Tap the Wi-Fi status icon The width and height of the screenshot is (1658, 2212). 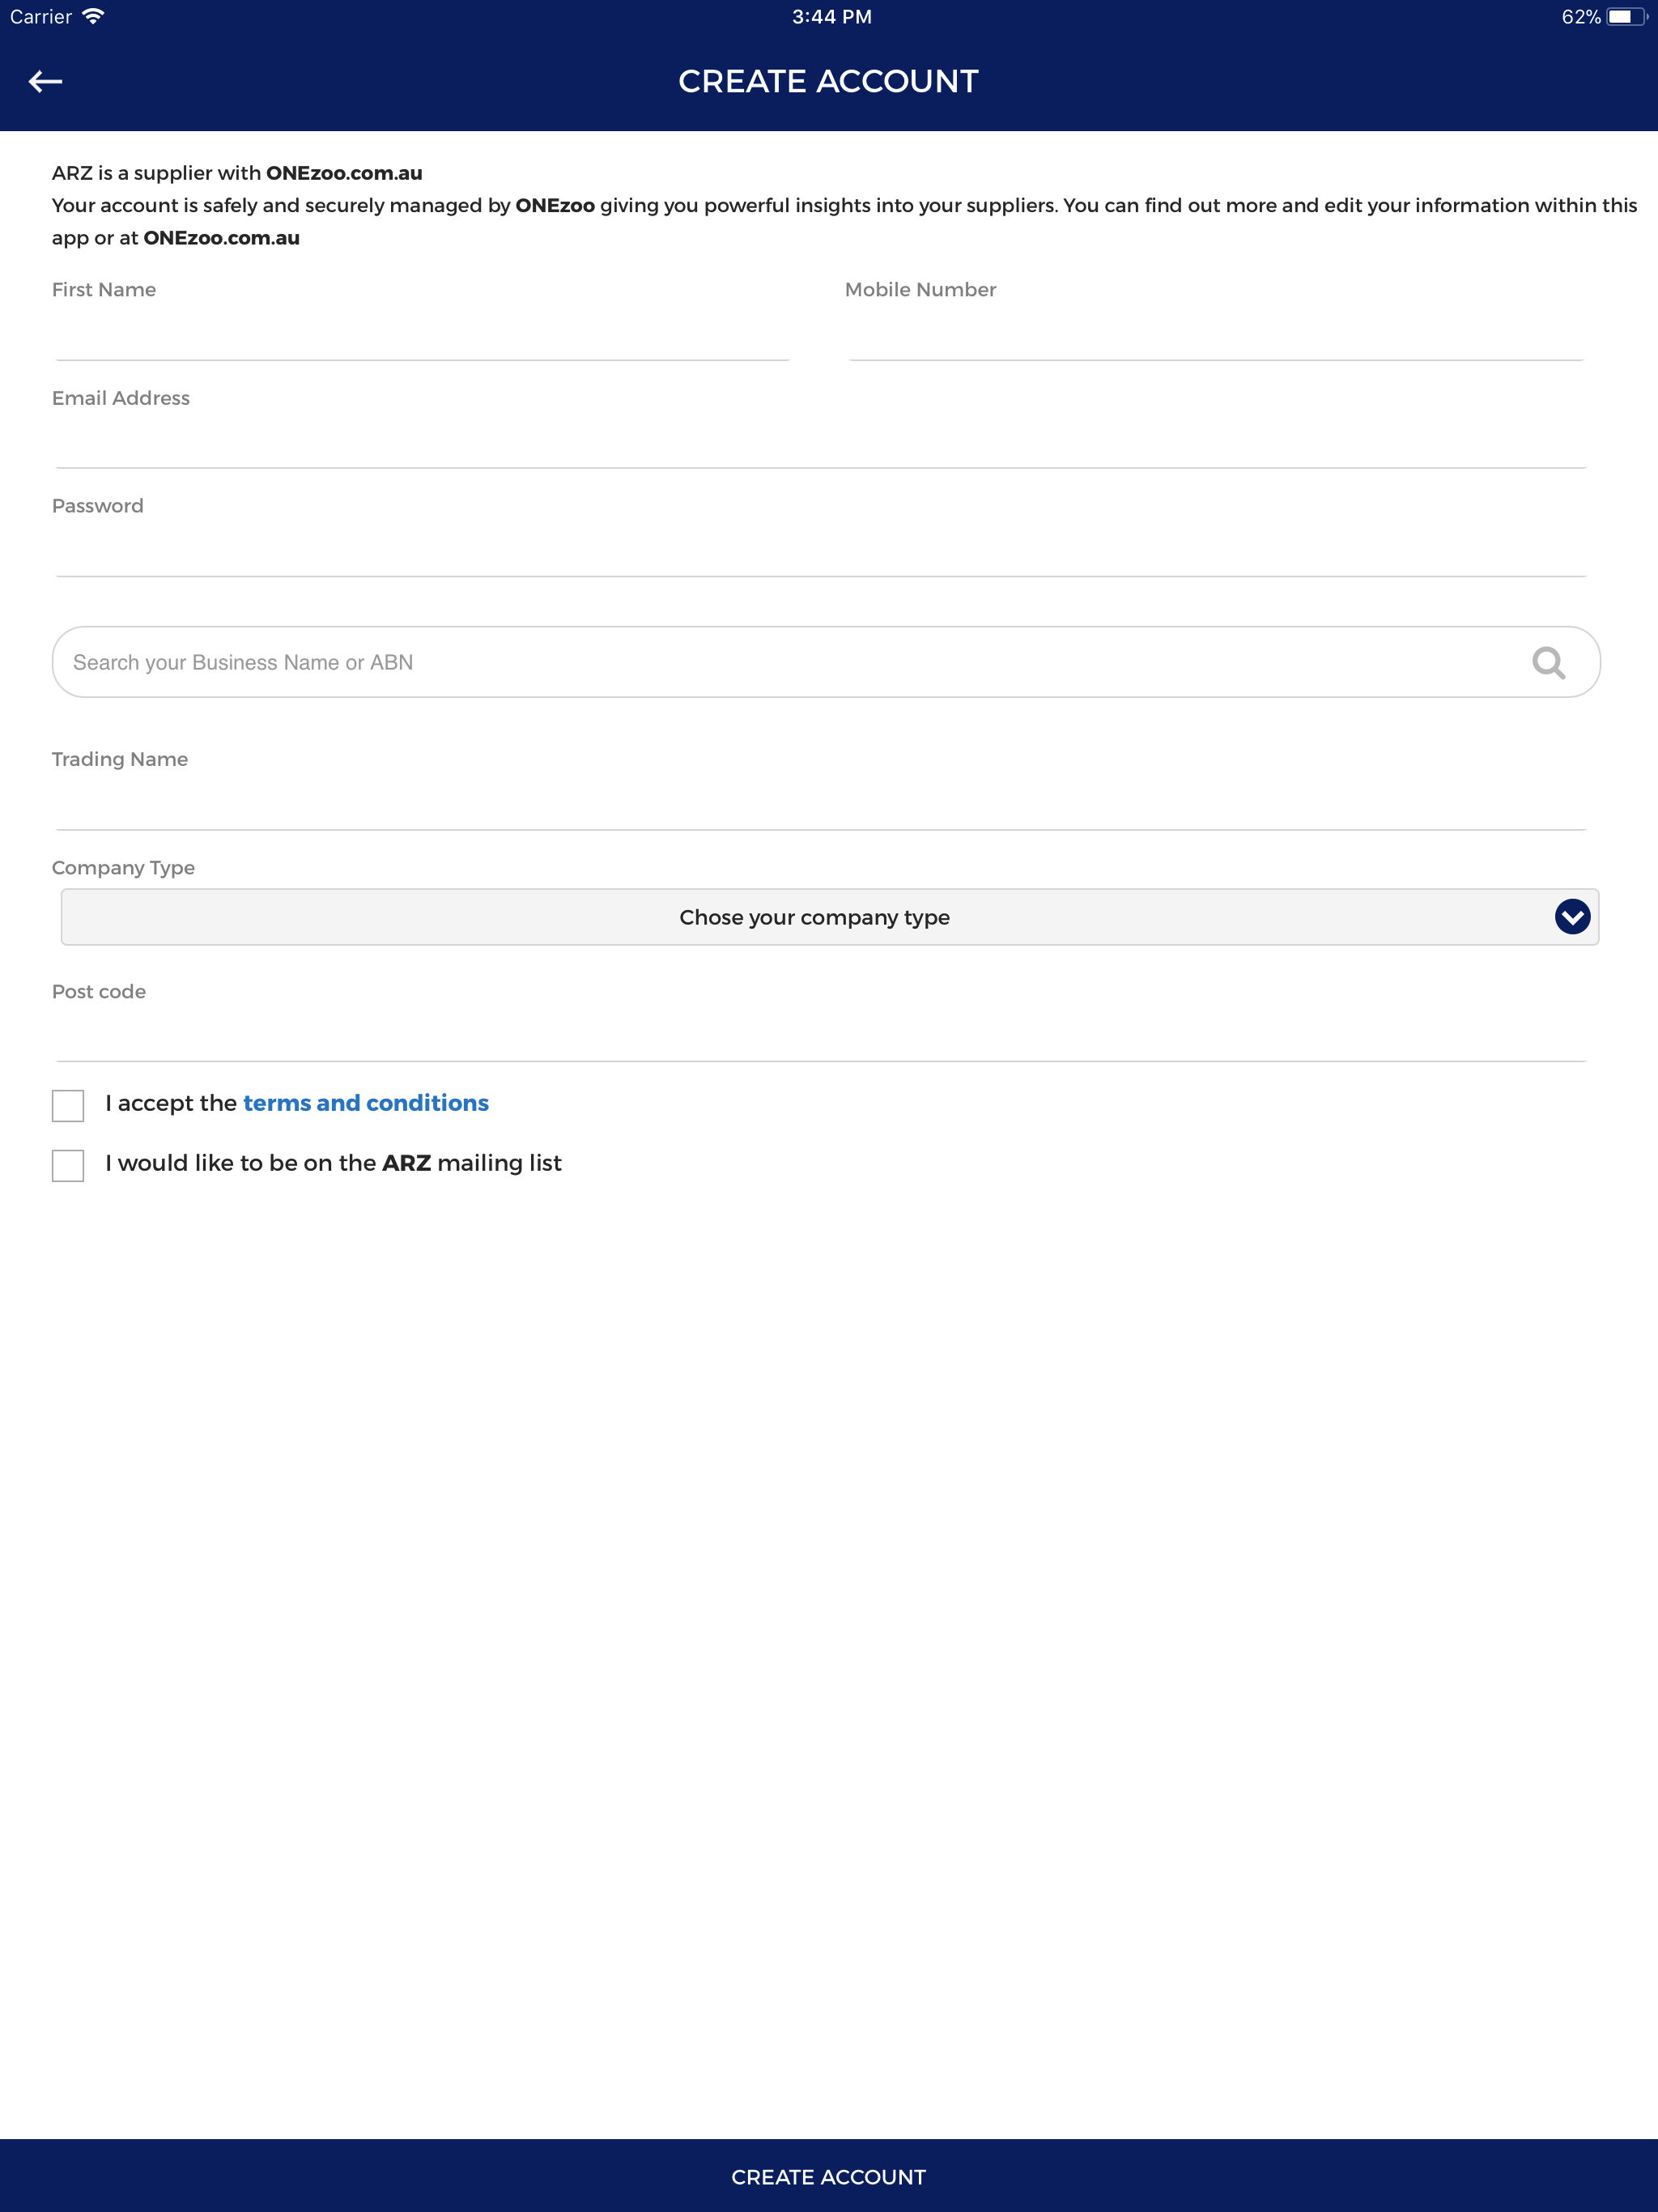[x=93, y=16]
